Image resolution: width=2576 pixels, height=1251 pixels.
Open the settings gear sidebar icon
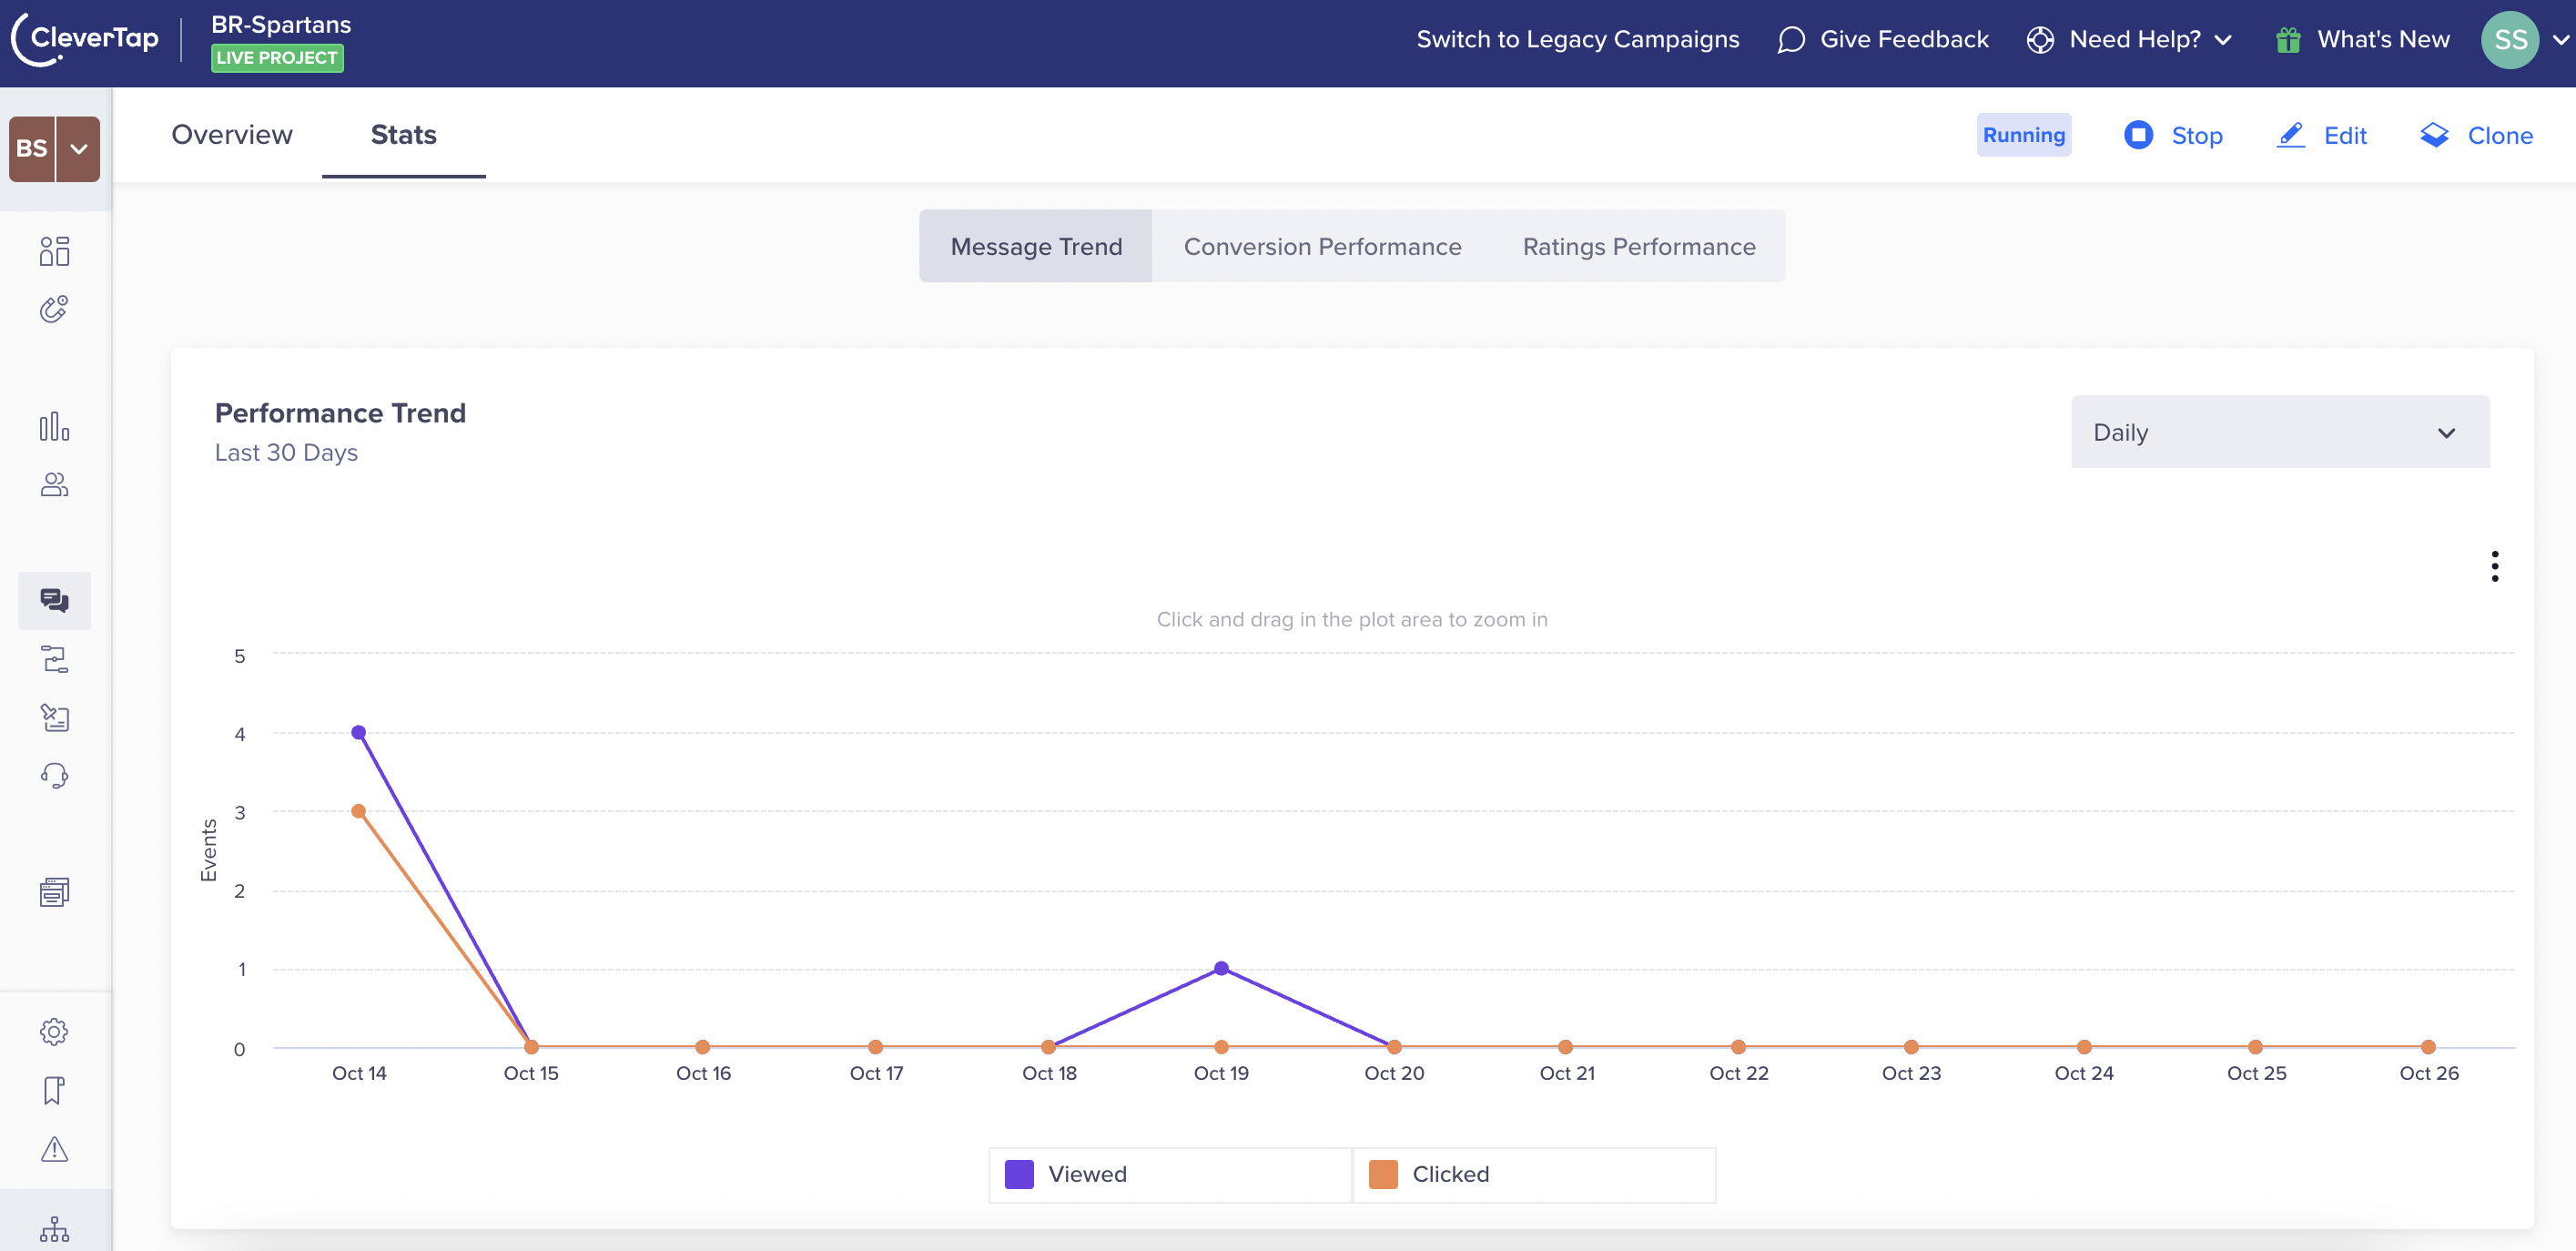pos(54,1031)
